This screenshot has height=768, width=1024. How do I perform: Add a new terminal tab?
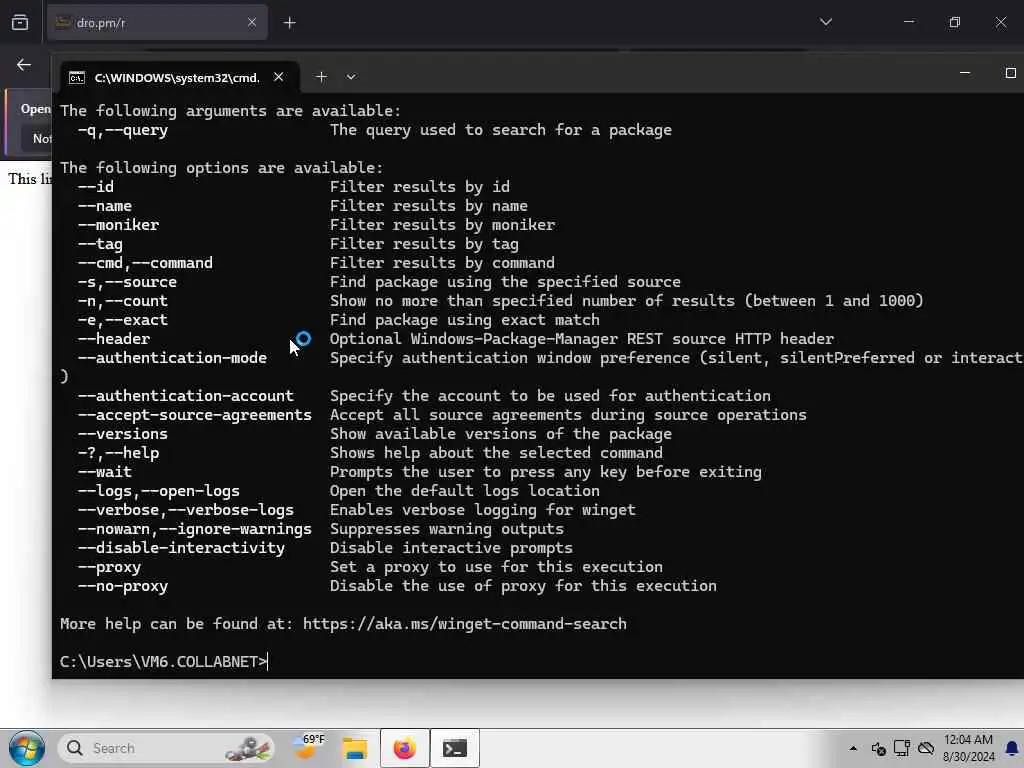pos(321,77)
